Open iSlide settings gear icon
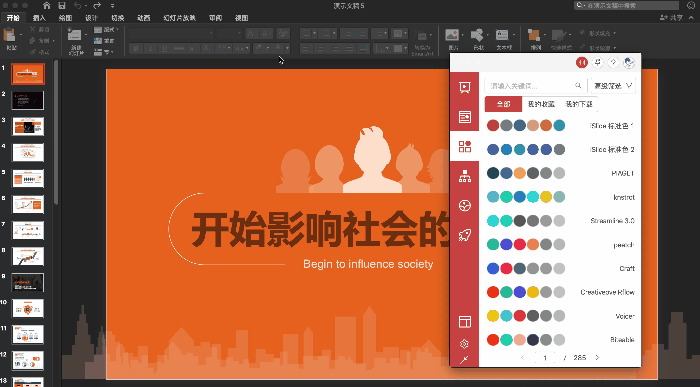Screen dimensions: 700x387 (464, 344)
